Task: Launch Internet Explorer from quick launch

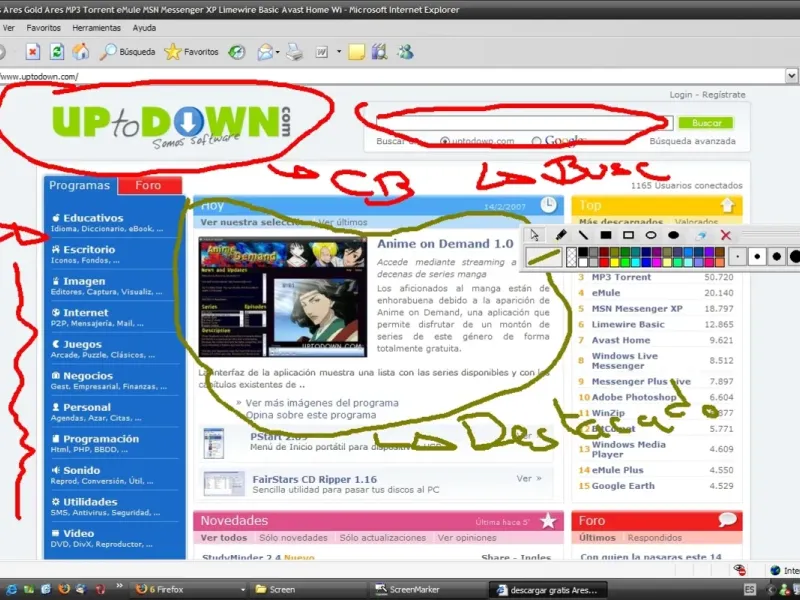Action: 11,590
